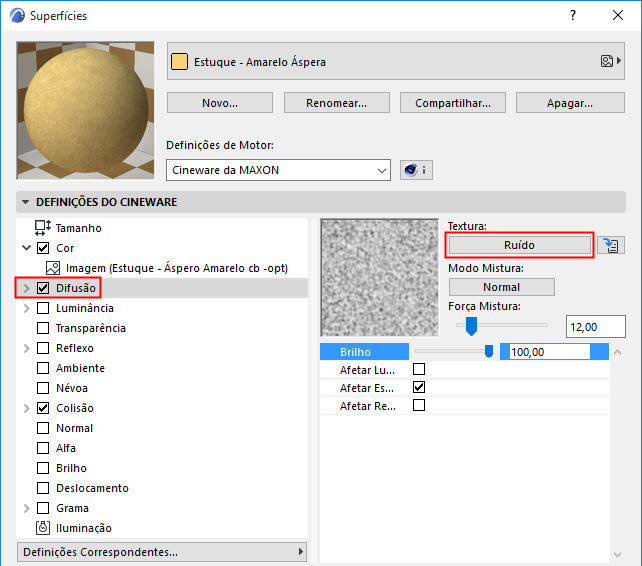Enable the Luminância checkbox
The image size is (642, 566).
pos(43,308)
